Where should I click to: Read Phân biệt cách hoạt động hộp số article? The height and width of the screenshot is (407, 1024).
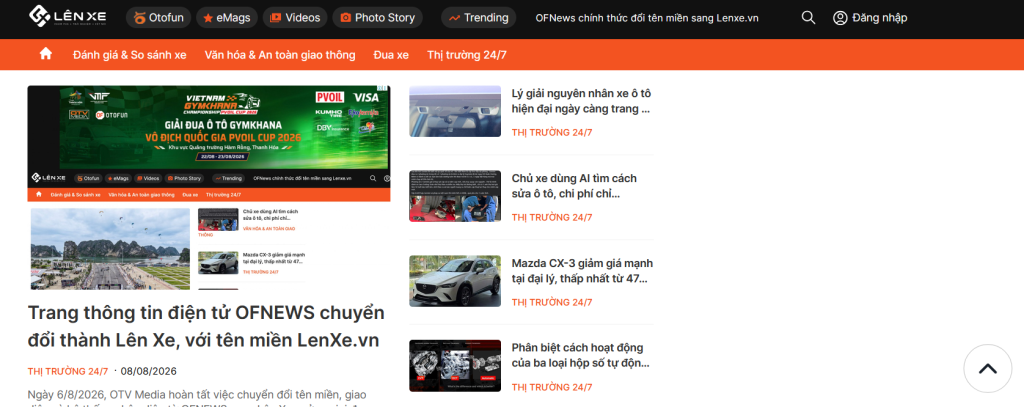pos(581,355)
